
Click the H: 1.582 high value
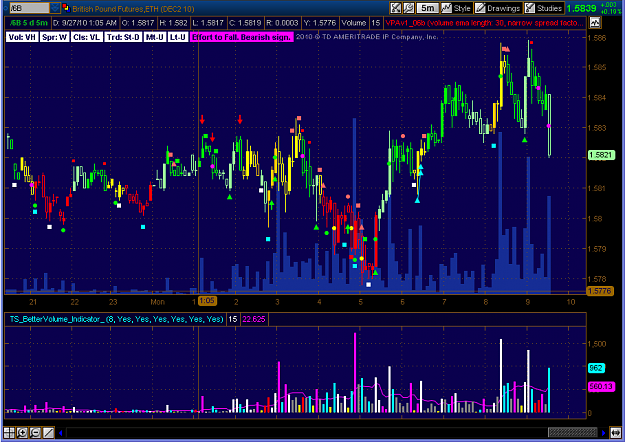(173, 23)
